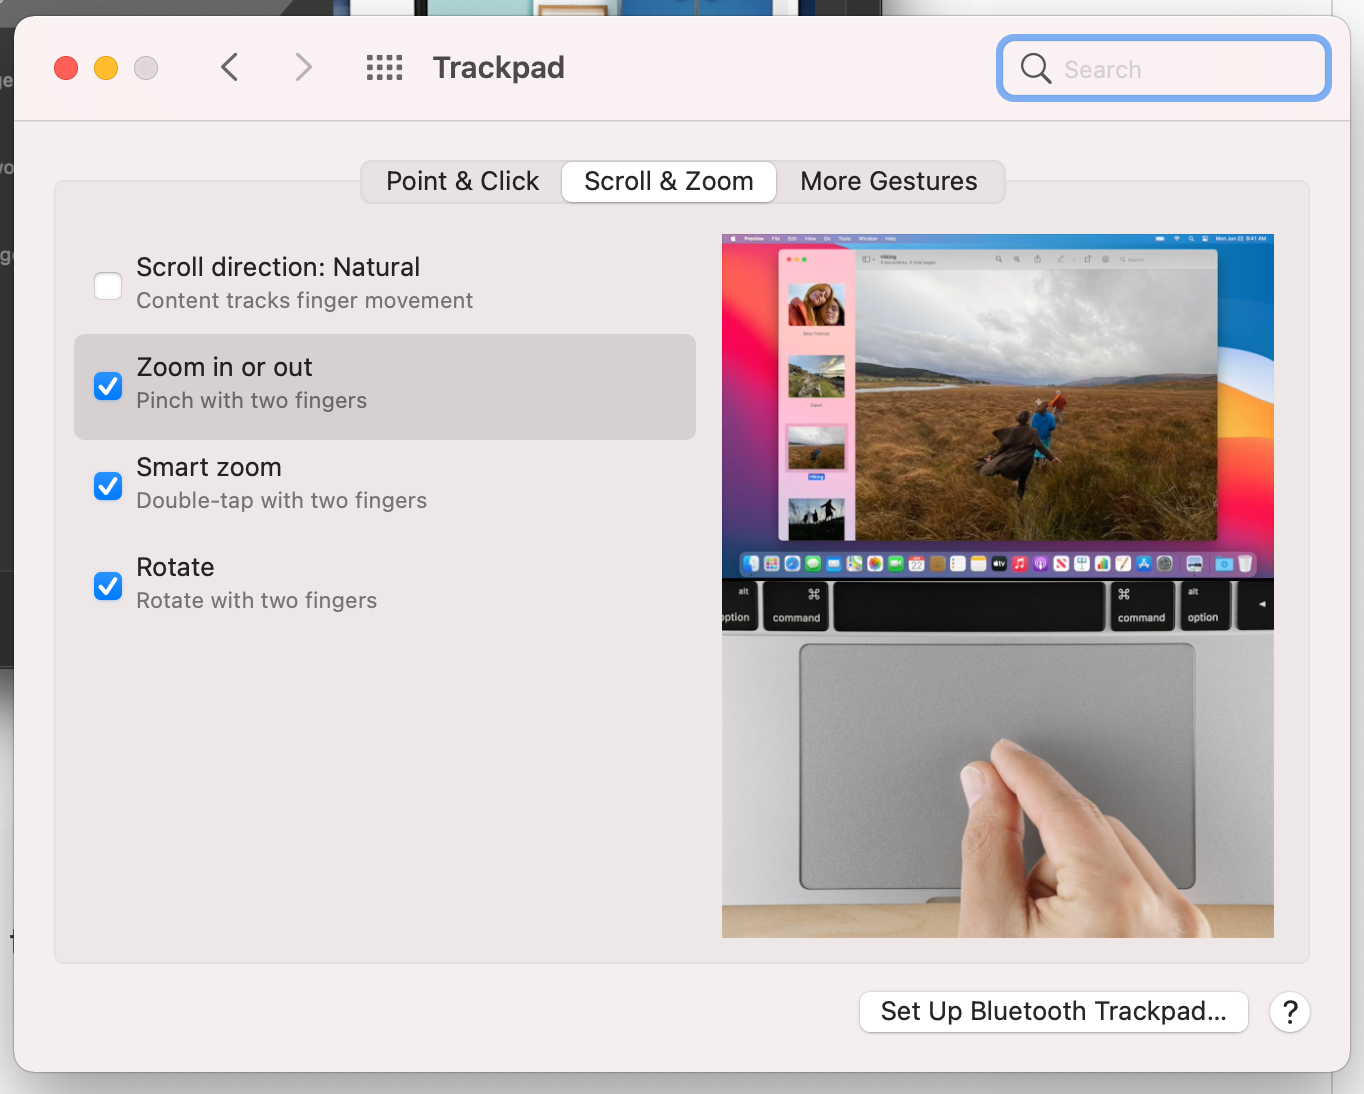Uncheck the Zoom in or out checkbox
1364x1094 pixels.
[108, 386]
